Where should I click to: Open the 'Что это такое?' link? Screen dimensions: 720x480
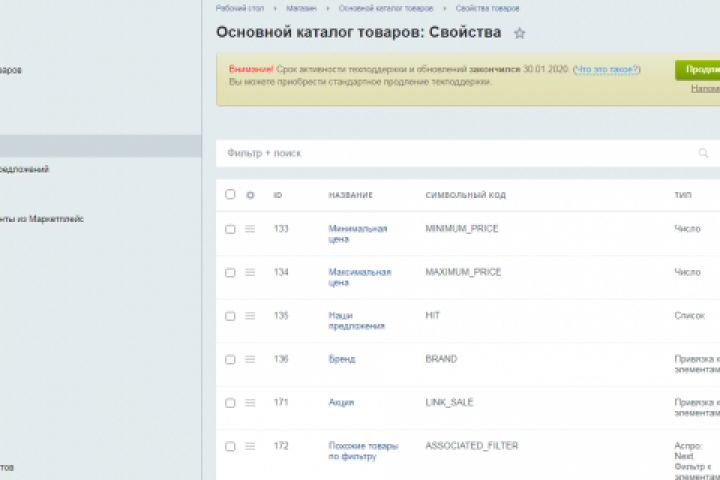coord(605,69)
